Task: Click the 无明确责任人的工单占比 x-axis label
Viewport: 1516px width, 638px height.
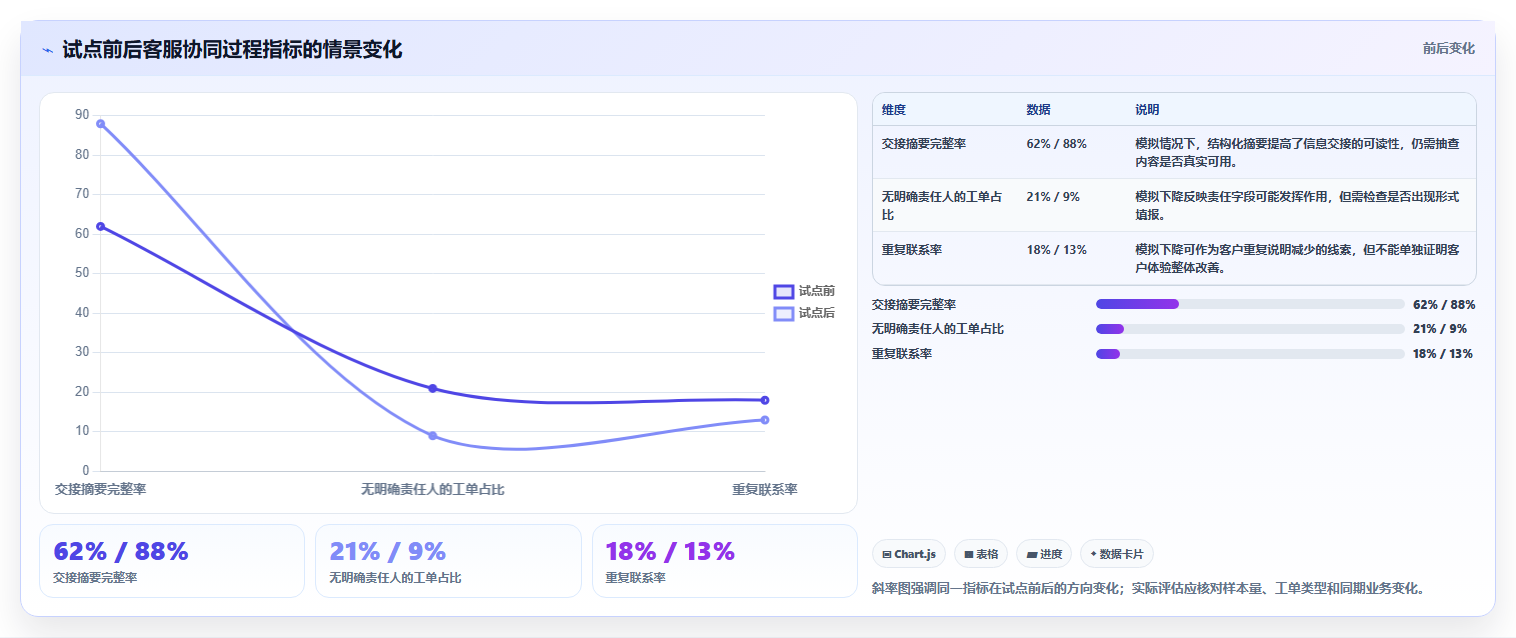Action: click(x=433, y=490)
